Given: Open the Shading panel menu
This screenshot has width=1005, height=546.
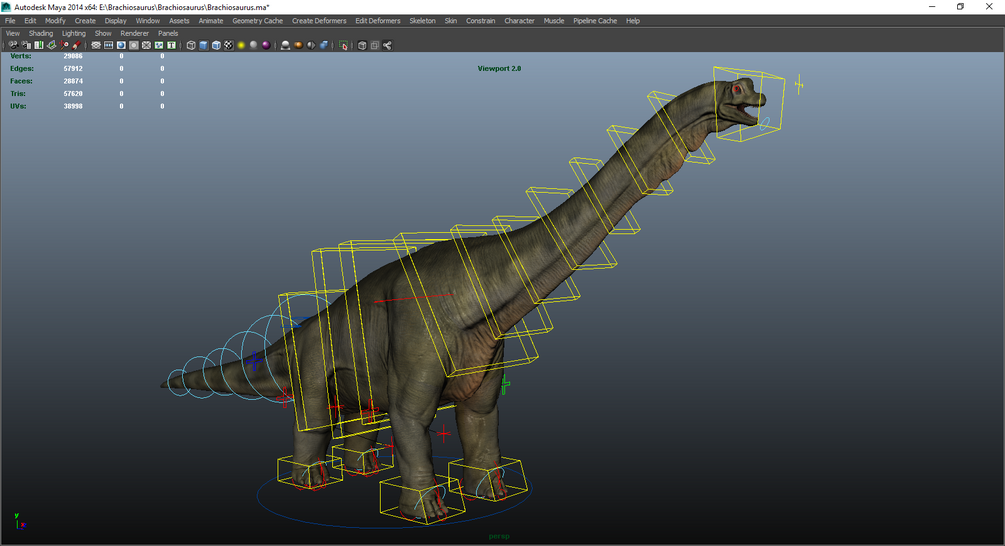Looking at the screenshot, I should coord(41,33).
